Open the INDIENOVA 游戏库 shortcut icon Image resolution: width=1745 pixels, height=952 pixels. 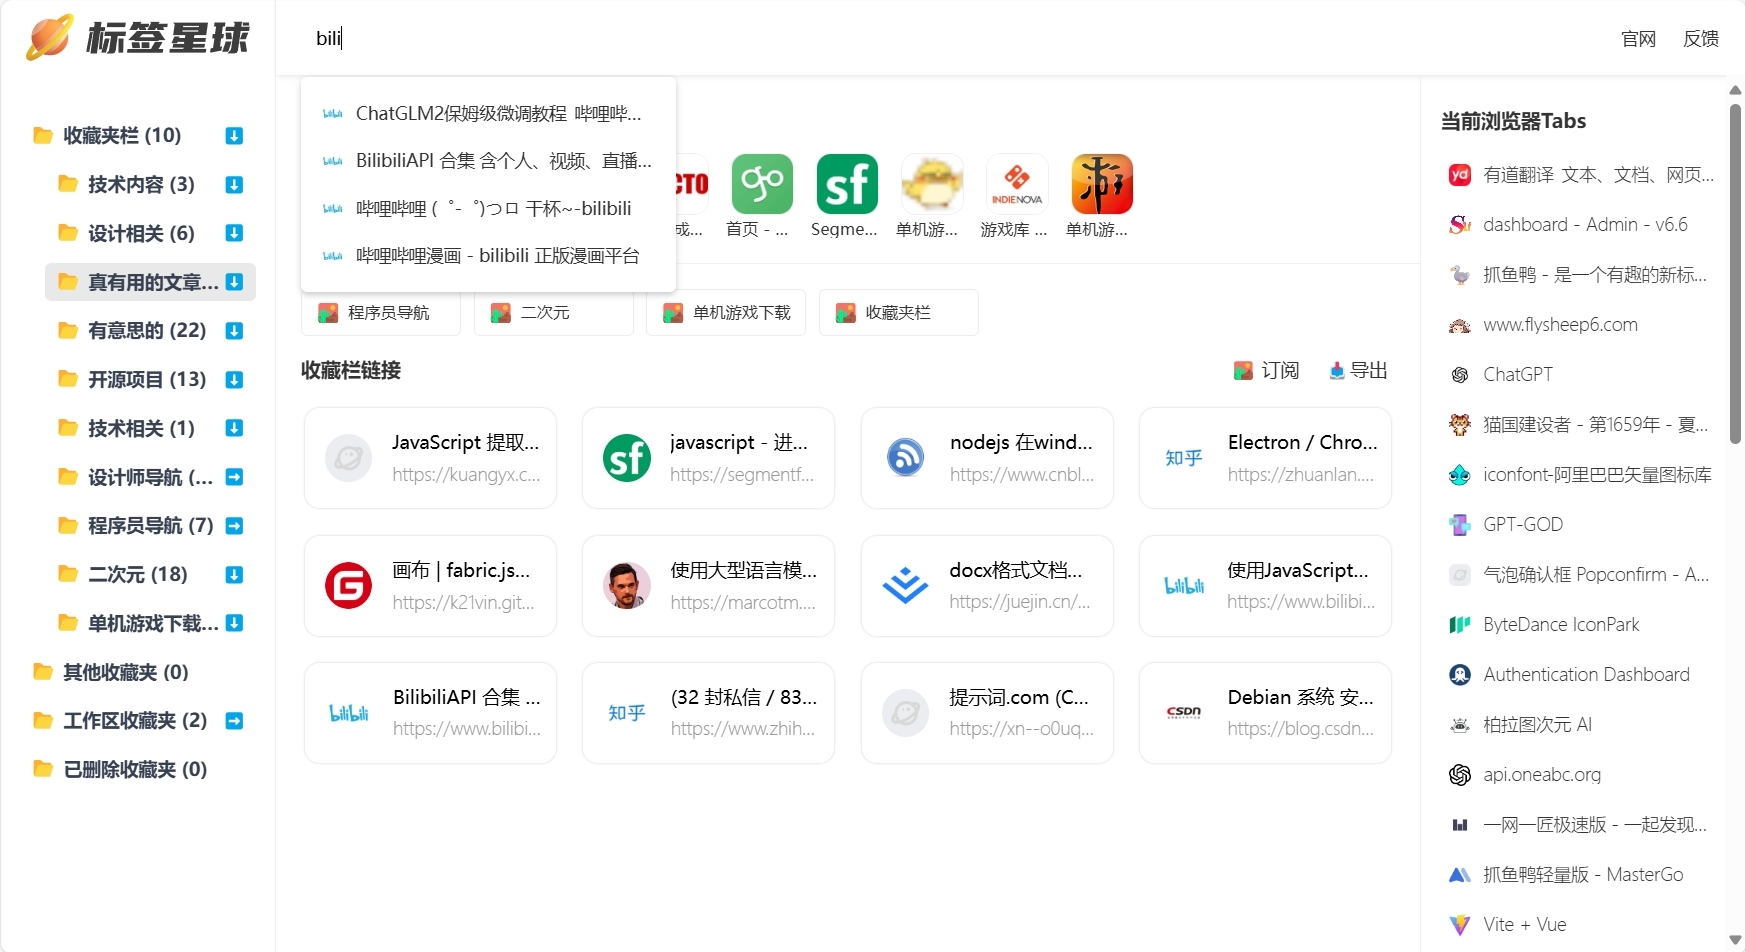point(1016,184)
